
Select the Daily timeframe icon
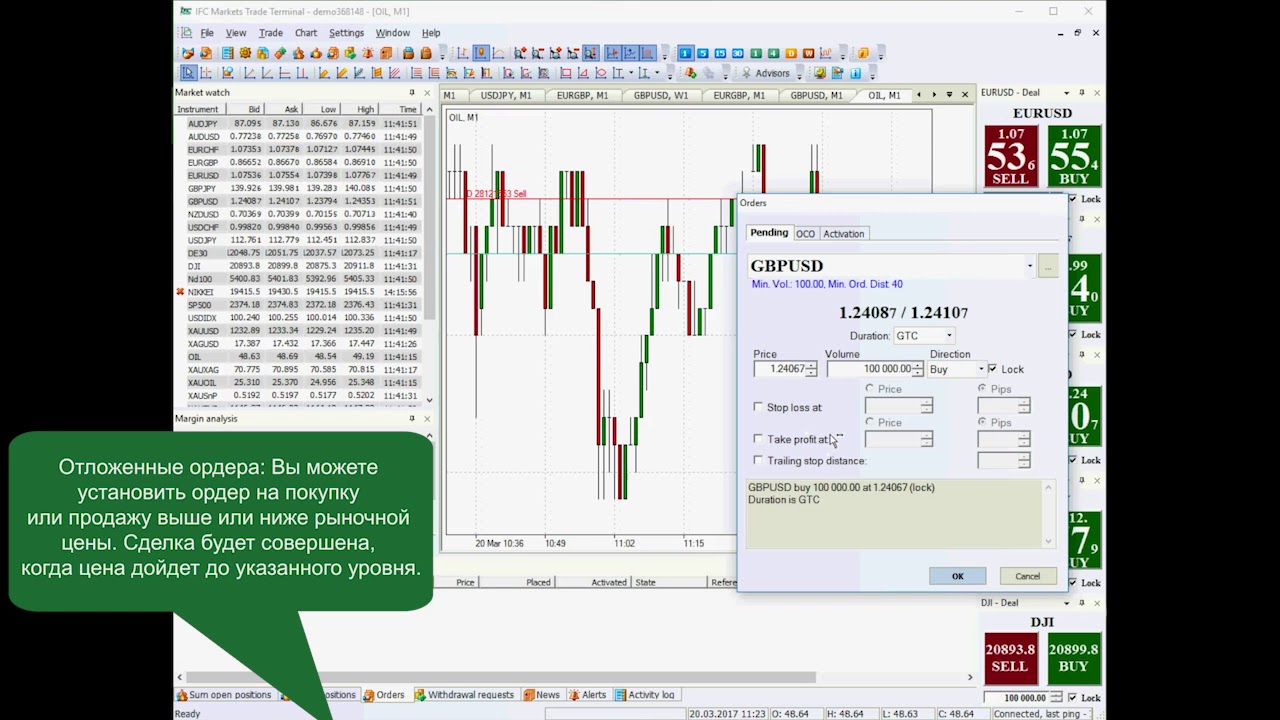(x=791, y=53)
